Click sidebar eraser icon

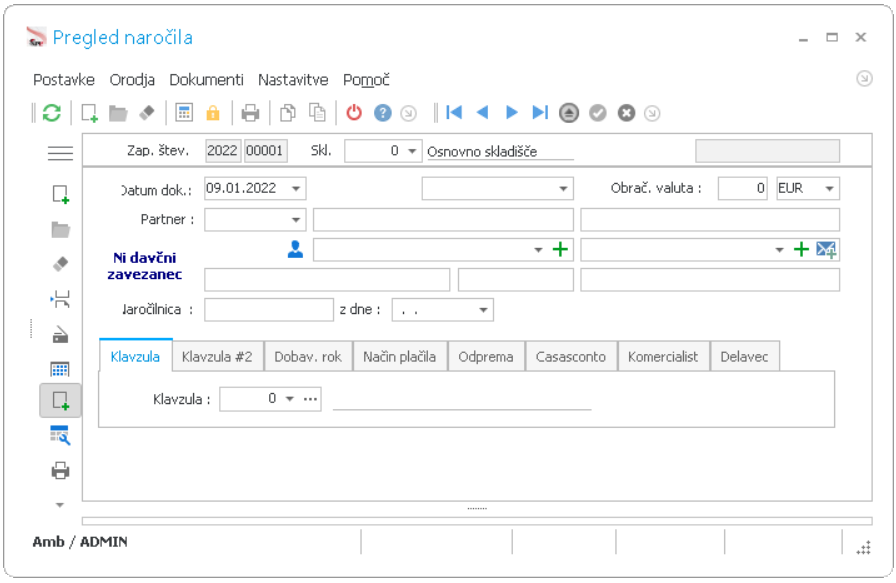pos(61,263)
